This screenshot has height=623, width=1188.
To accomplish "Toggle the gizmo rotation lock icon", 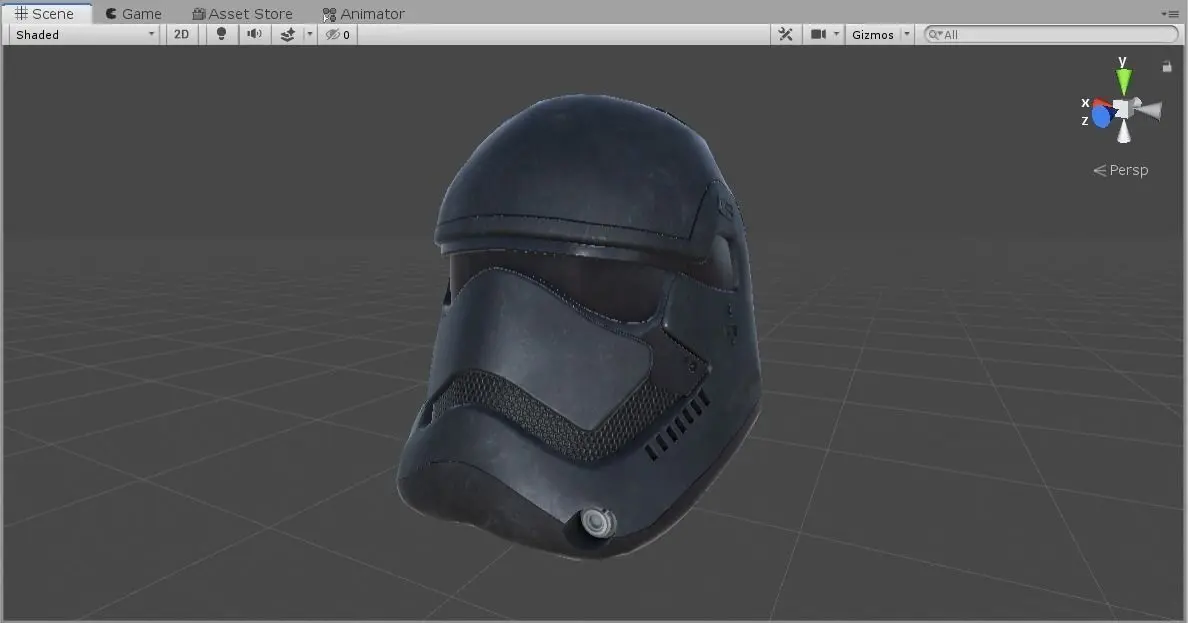I will pos(1167,67).
